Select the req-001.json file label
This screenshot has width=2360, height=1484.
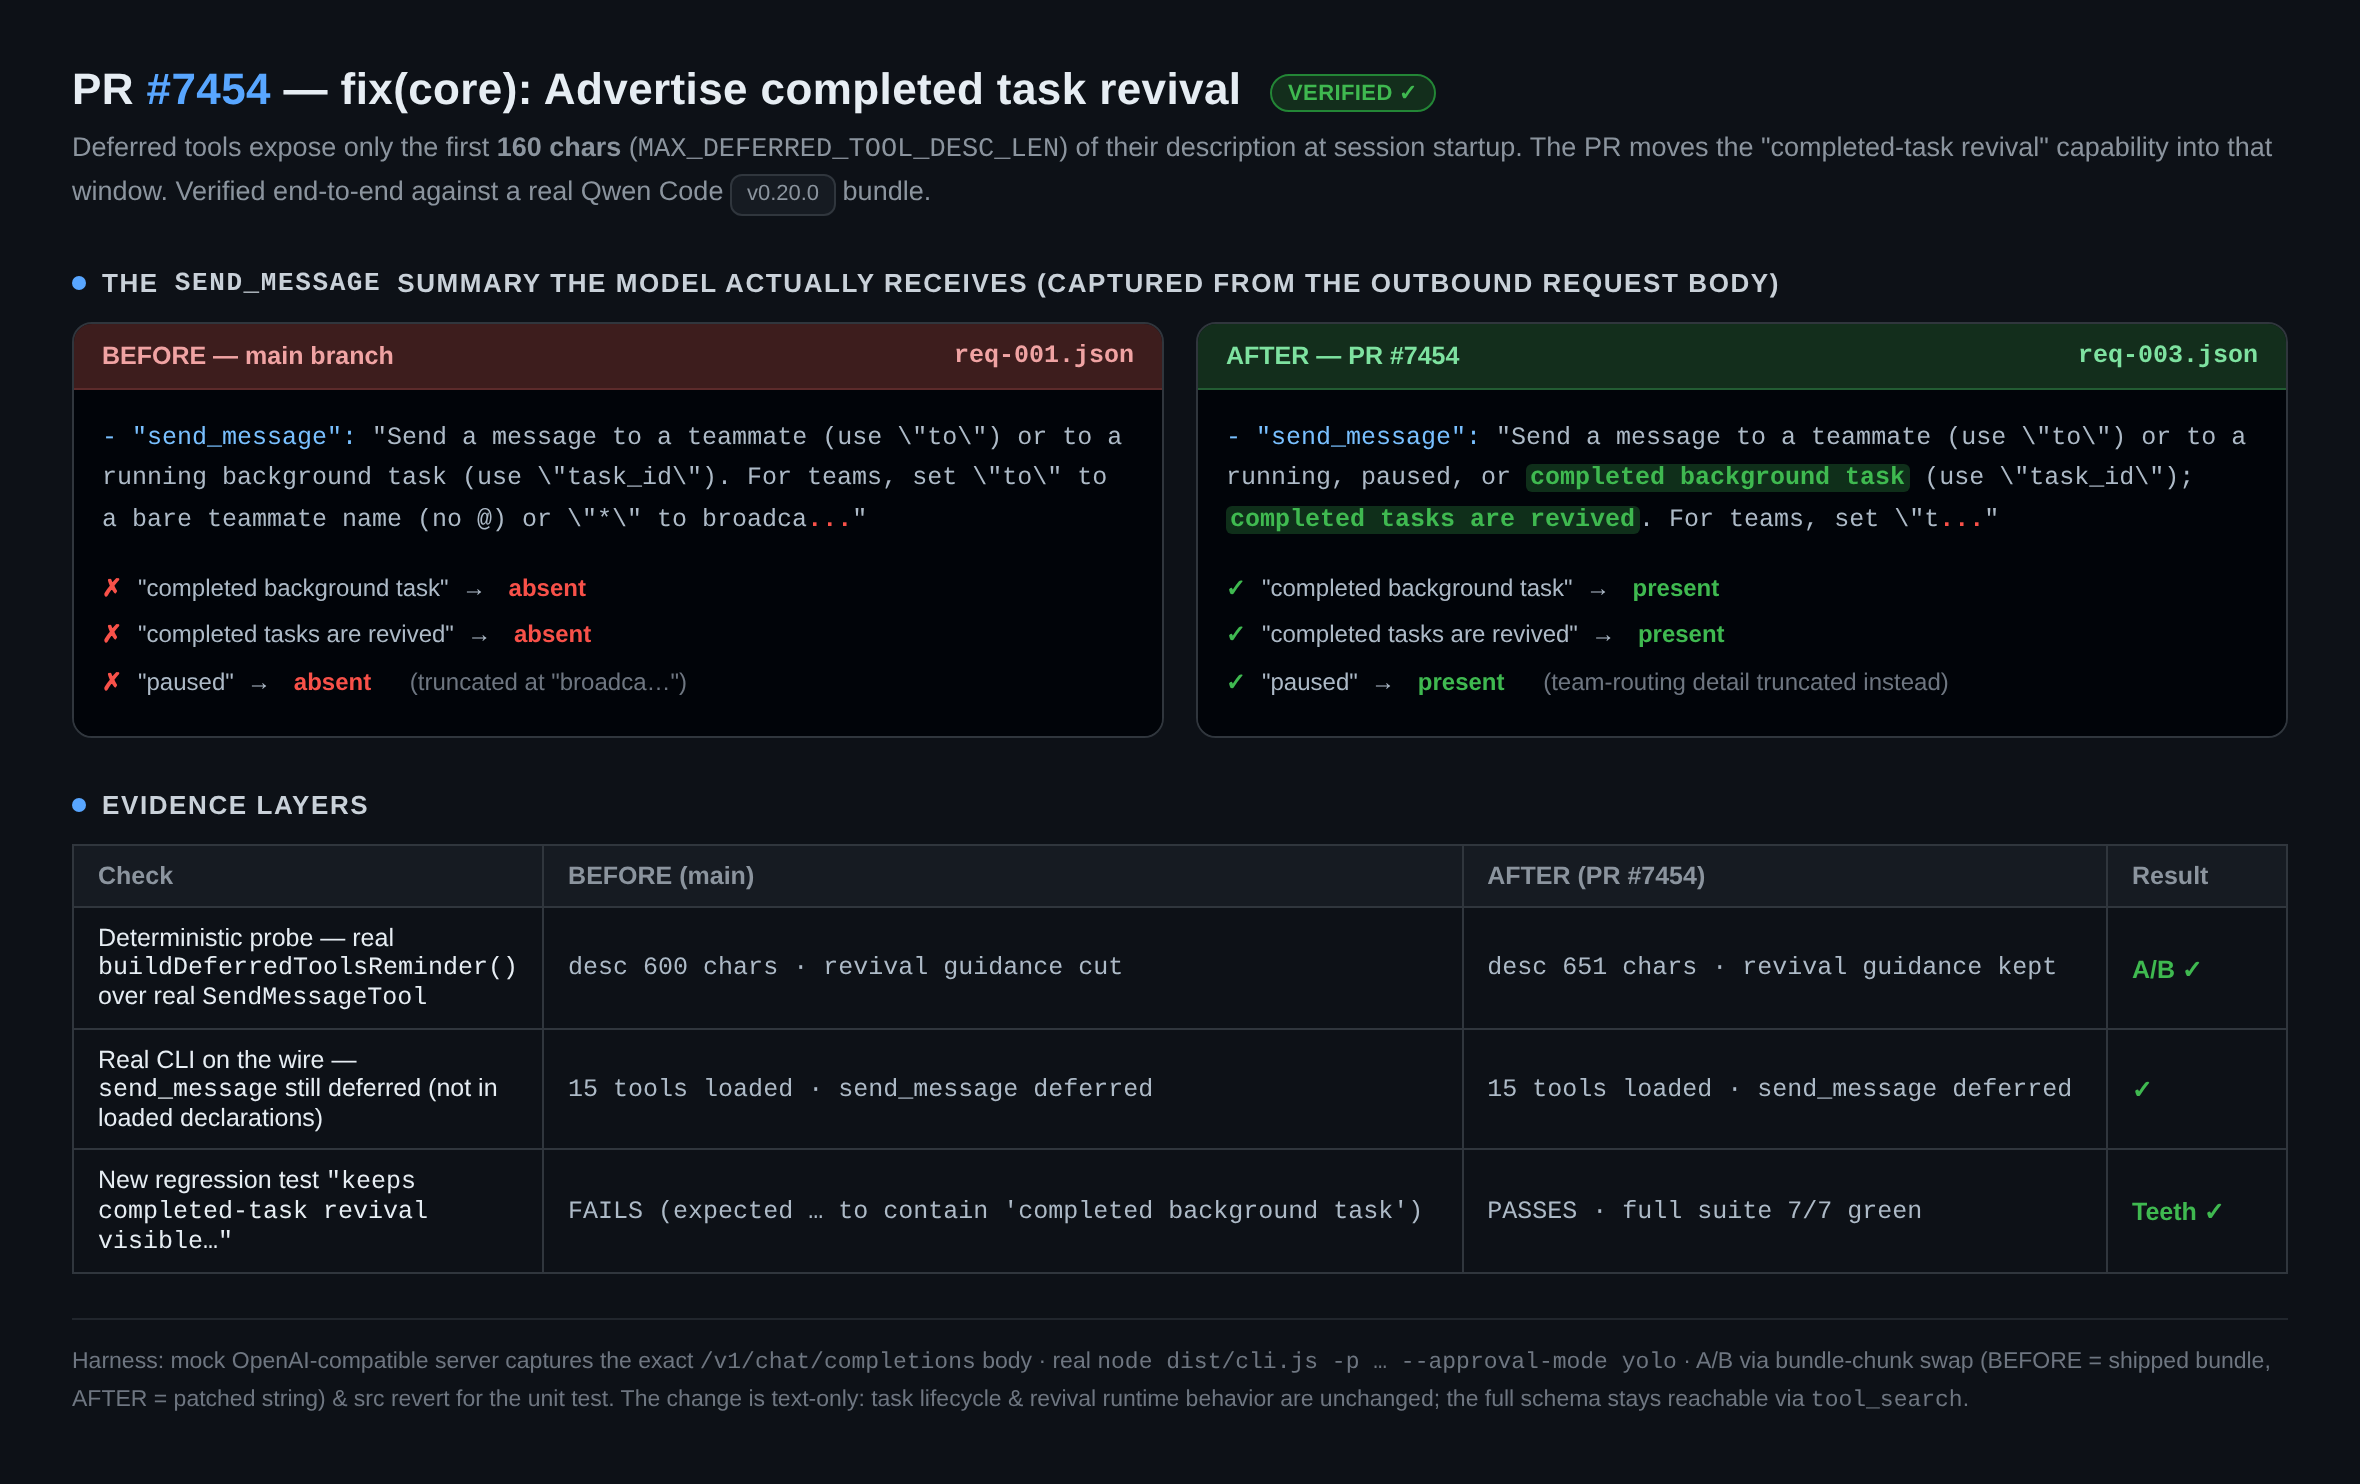(1043, 355)
